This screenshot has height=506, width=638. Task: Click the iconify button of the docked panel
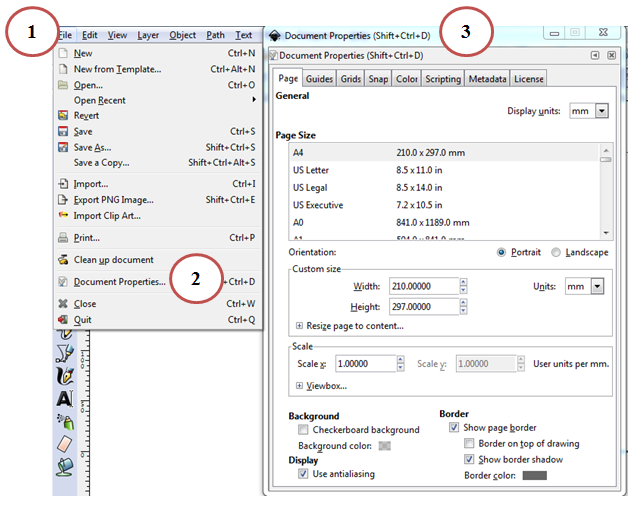[595, 55]
